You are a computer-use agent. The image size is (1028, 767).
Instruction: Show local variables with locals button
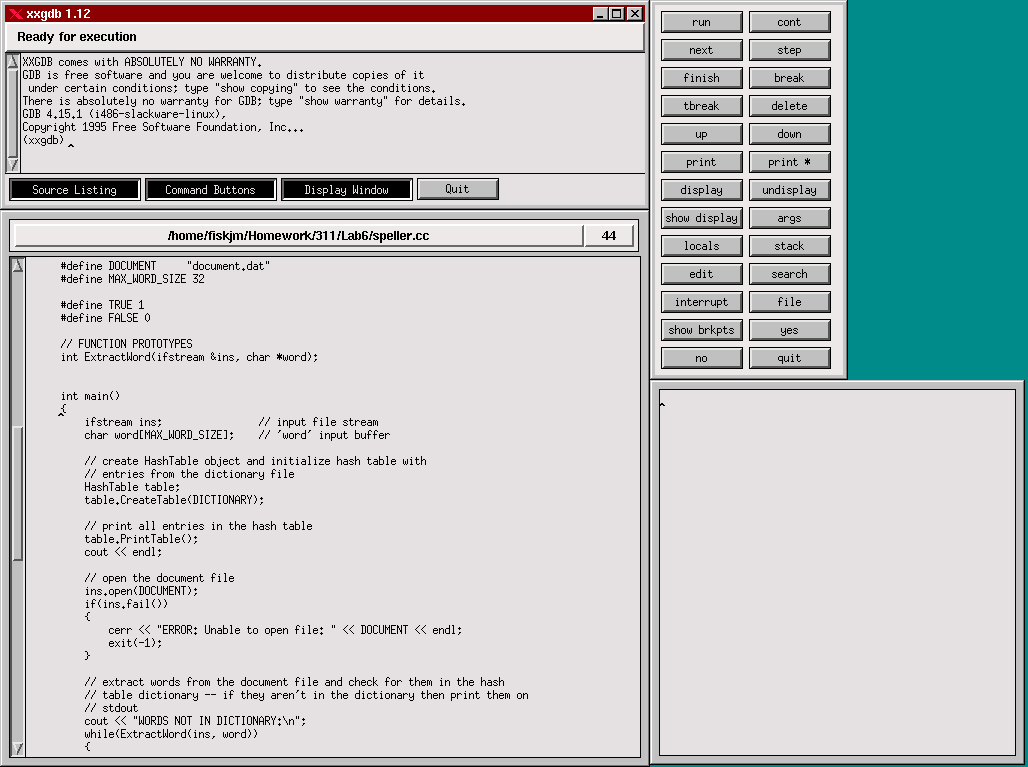coord(701,246)
